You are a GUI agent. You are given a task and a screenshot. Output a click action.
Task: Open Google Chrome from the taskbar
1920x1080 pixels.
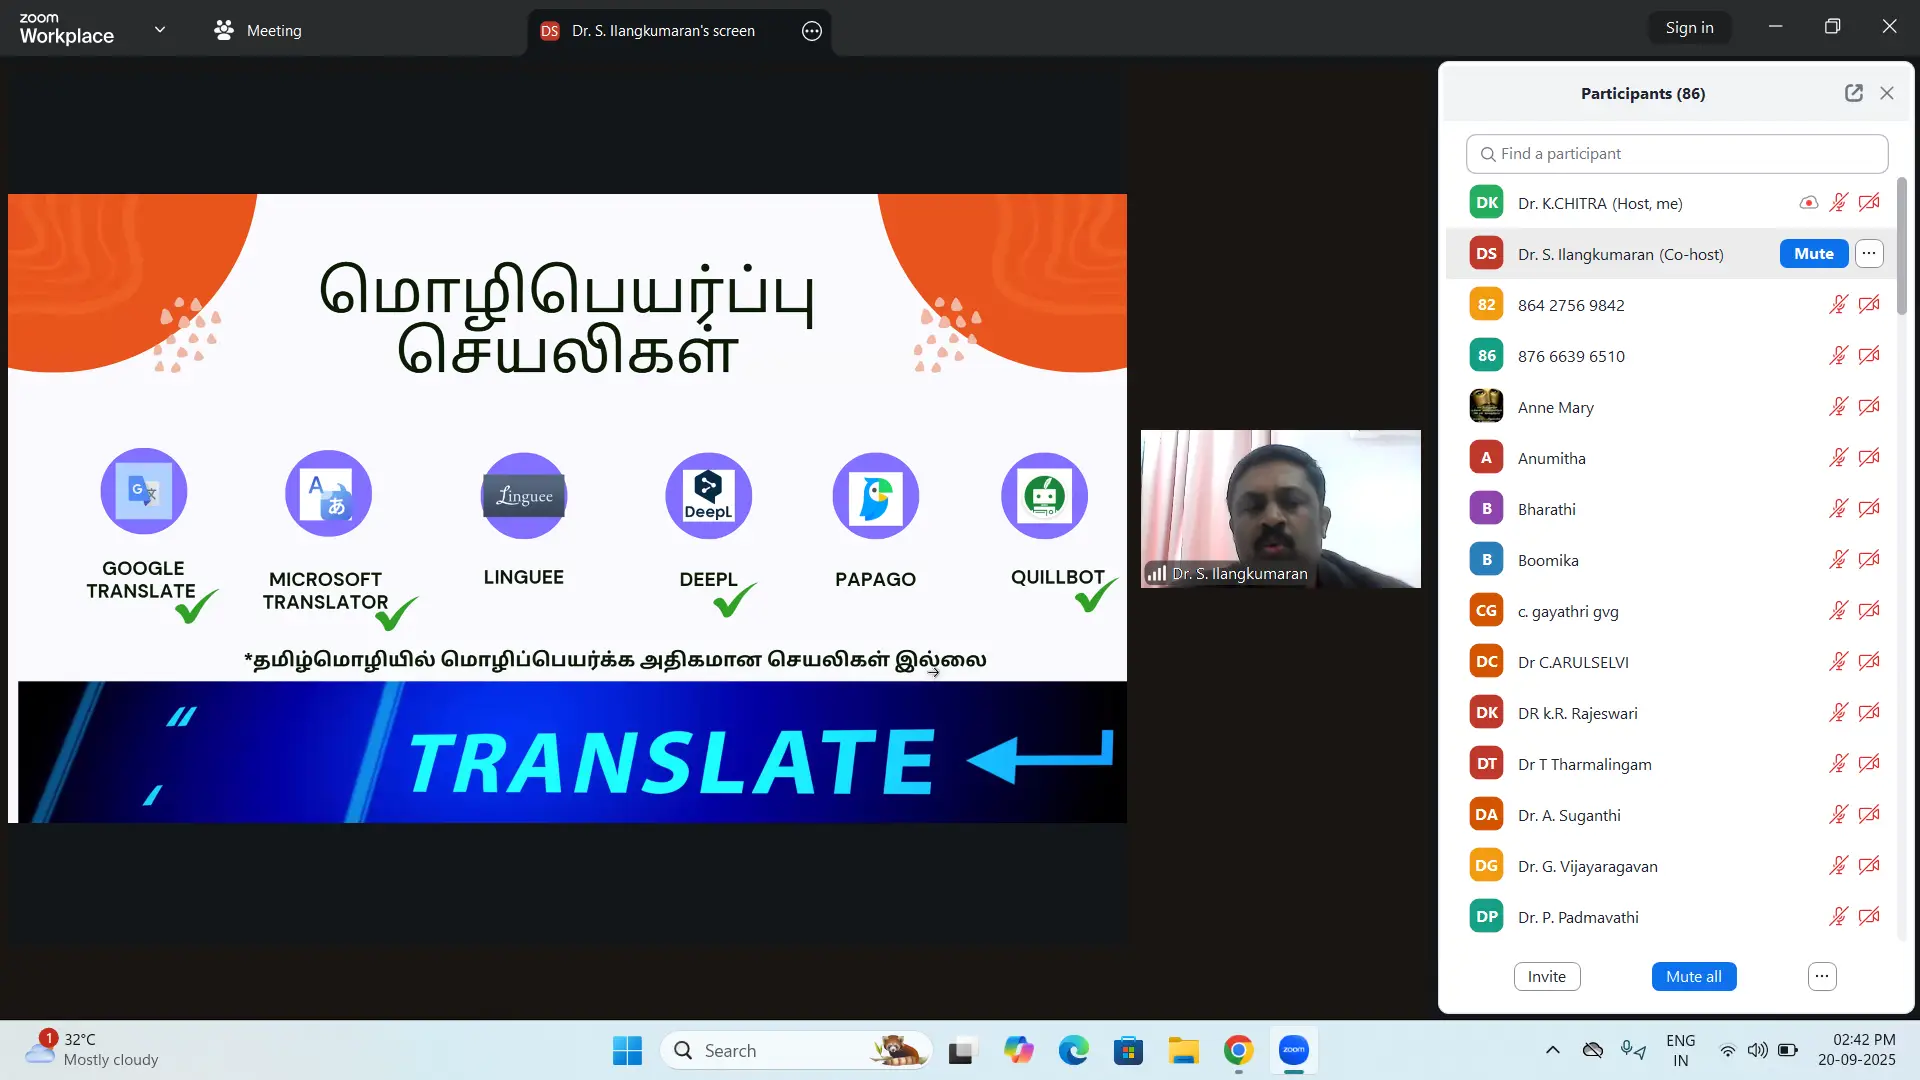(x=1238, y=1051)
